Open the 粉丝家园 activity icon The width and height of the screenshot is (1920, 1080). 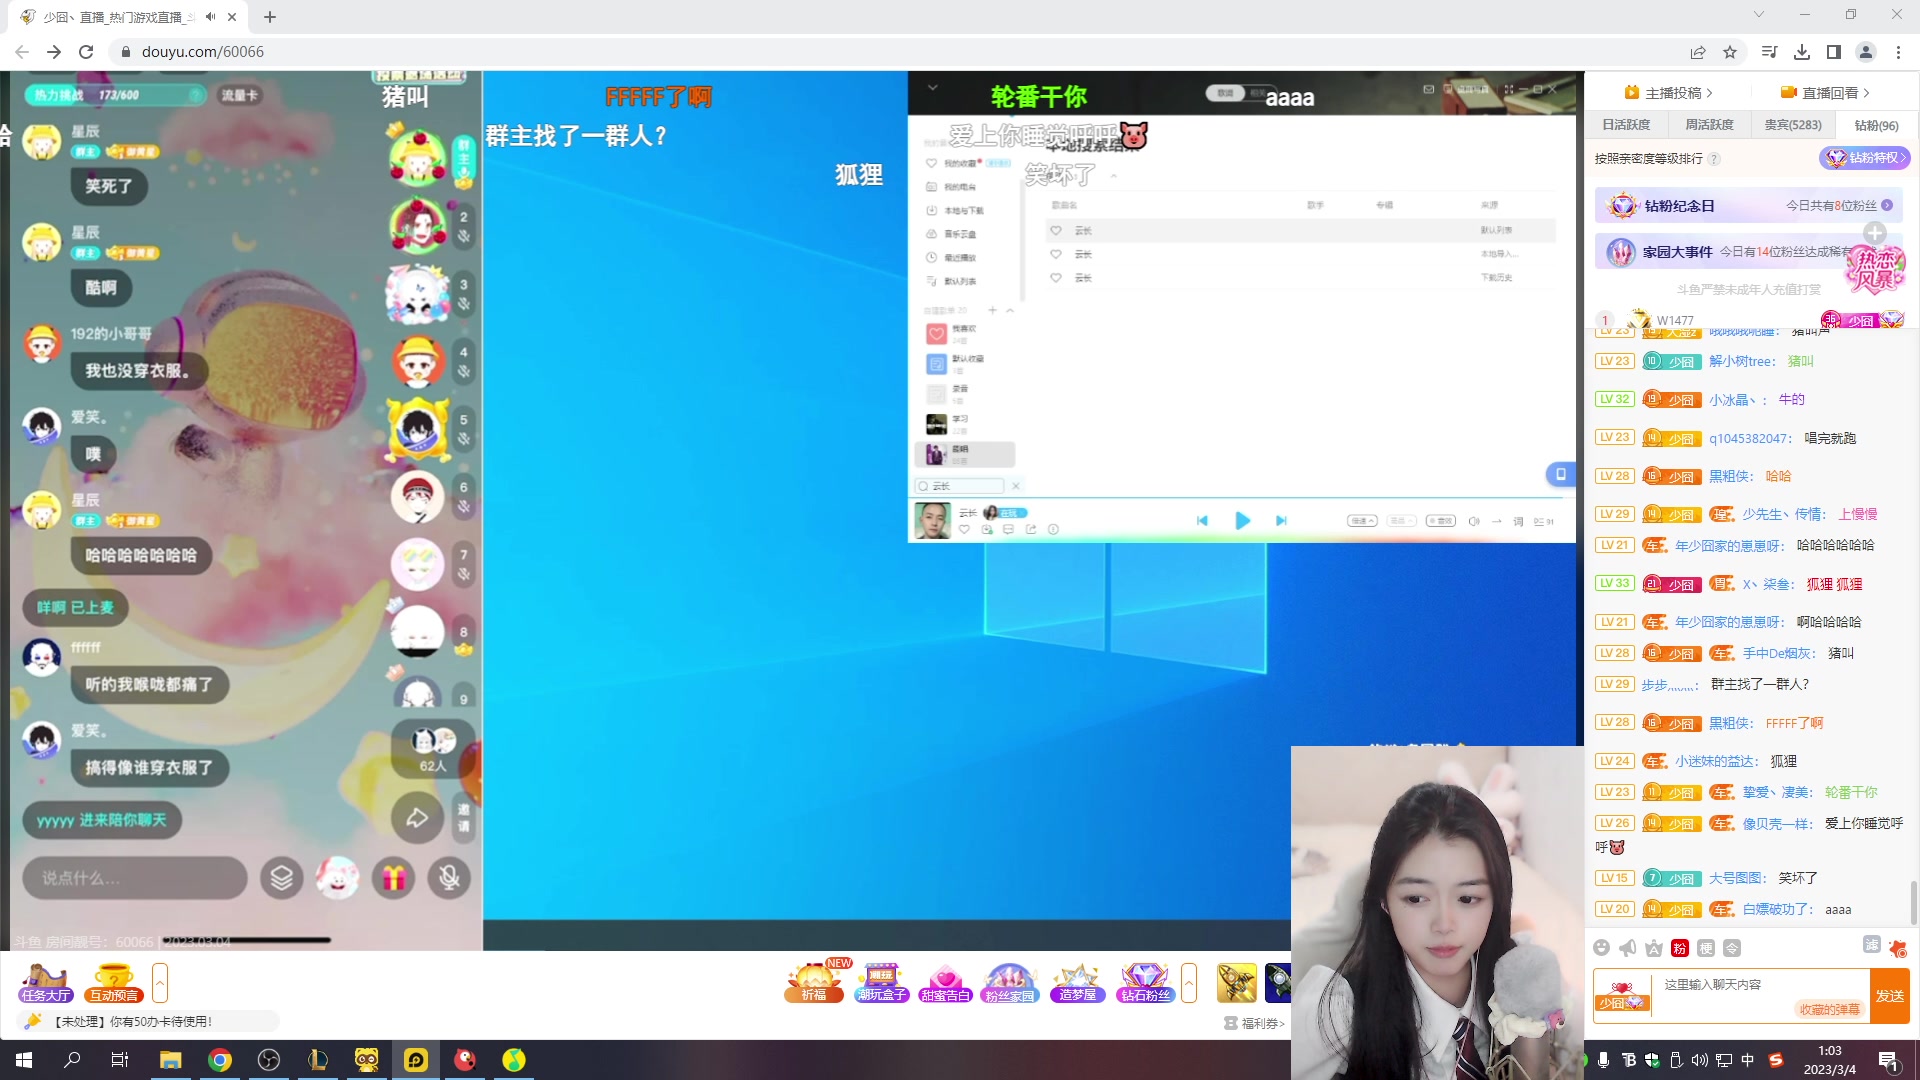tap(1010, 982)
